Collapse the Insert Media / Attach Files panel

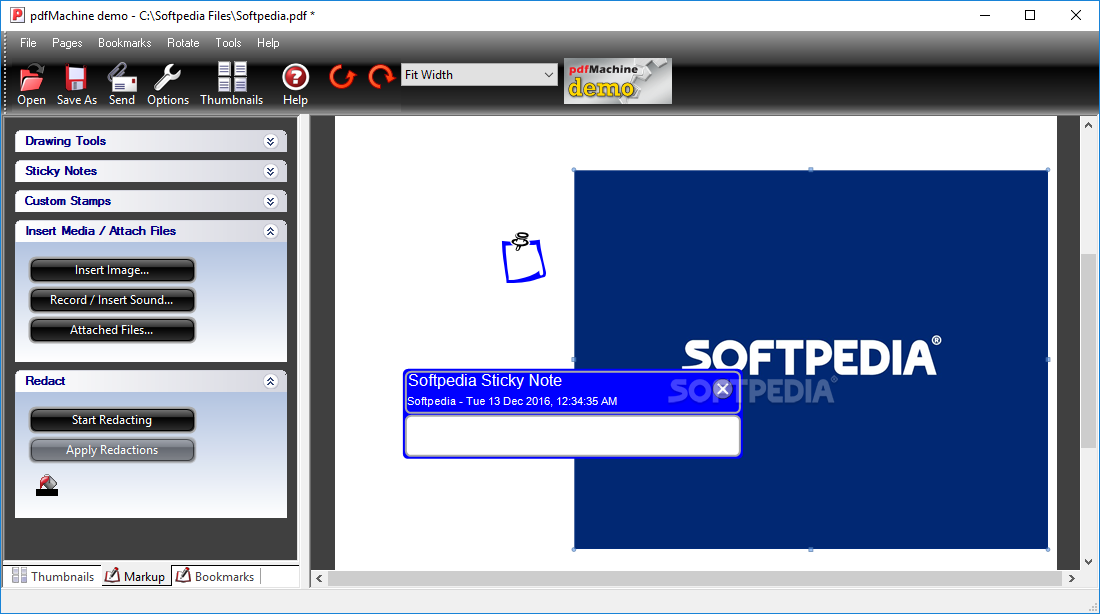271,232
